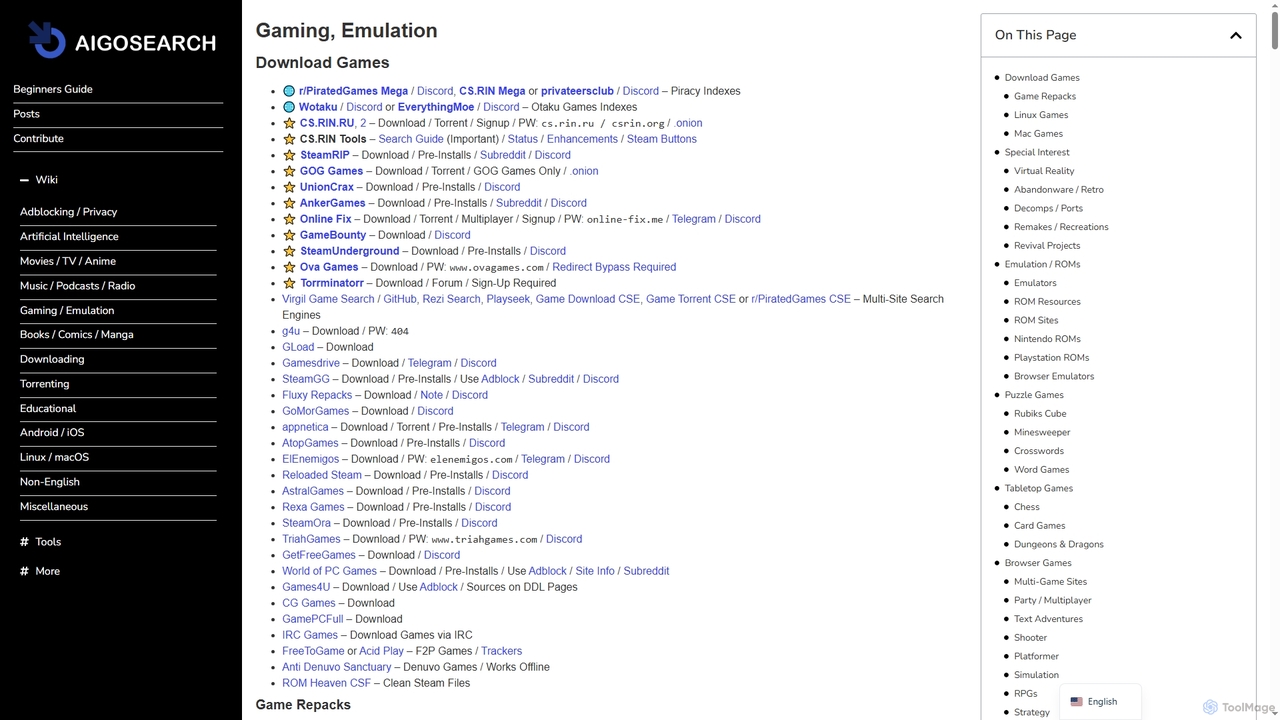This screenshot has height=720, width=1280.
Task: Open the Torrenting wiki page
Action: pos(45,384)
